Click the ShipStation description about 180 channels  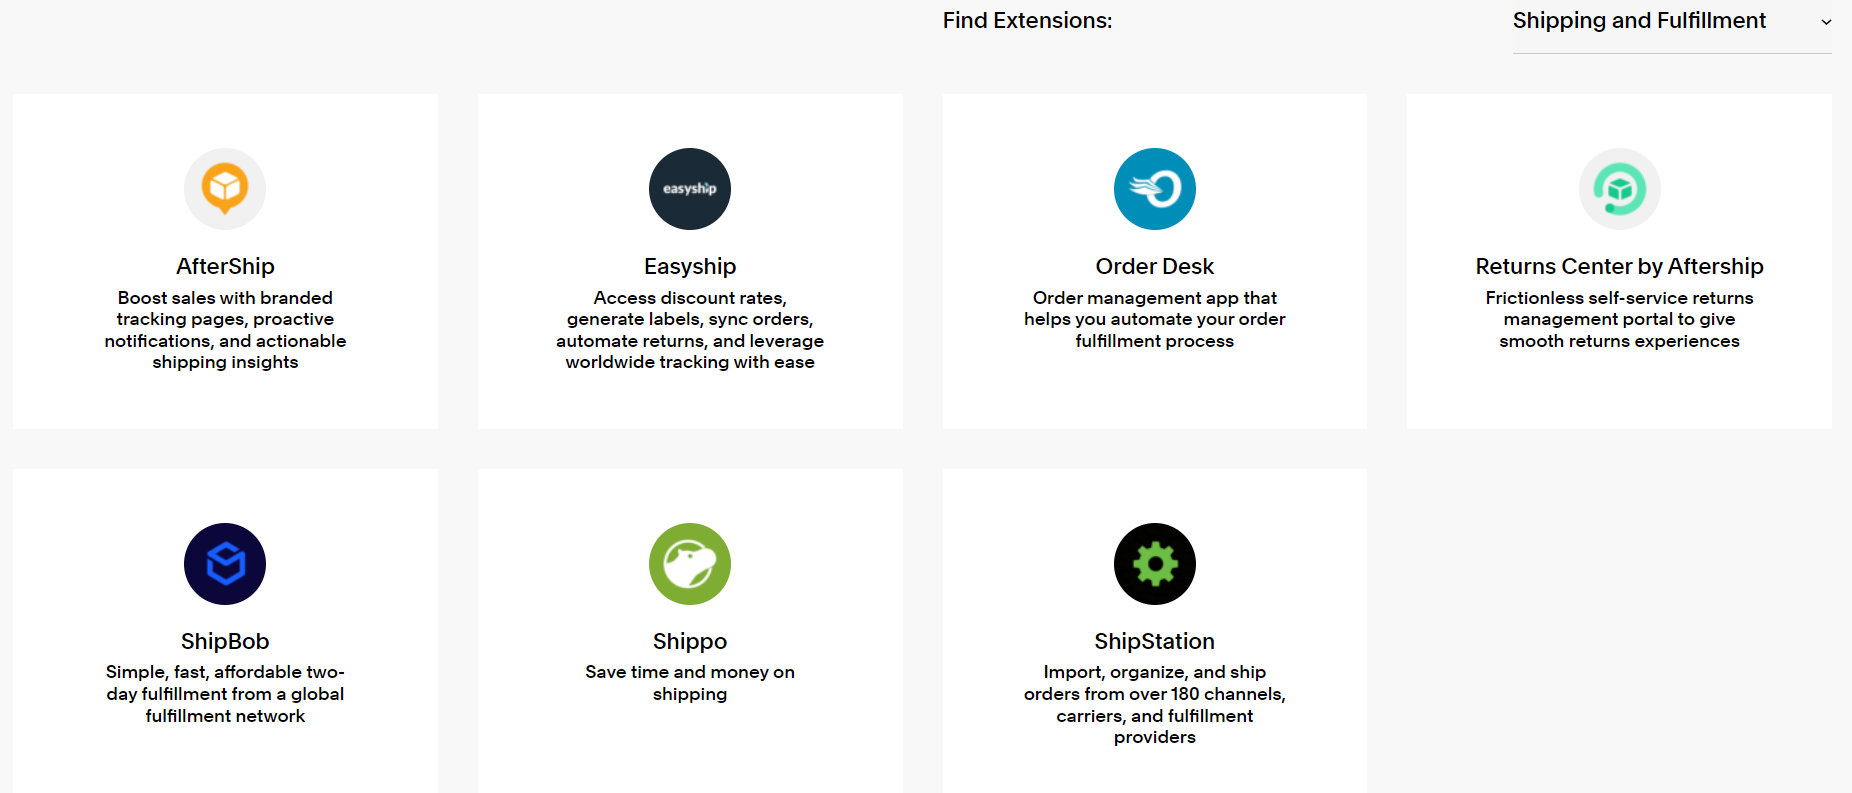coord(1155,705)
